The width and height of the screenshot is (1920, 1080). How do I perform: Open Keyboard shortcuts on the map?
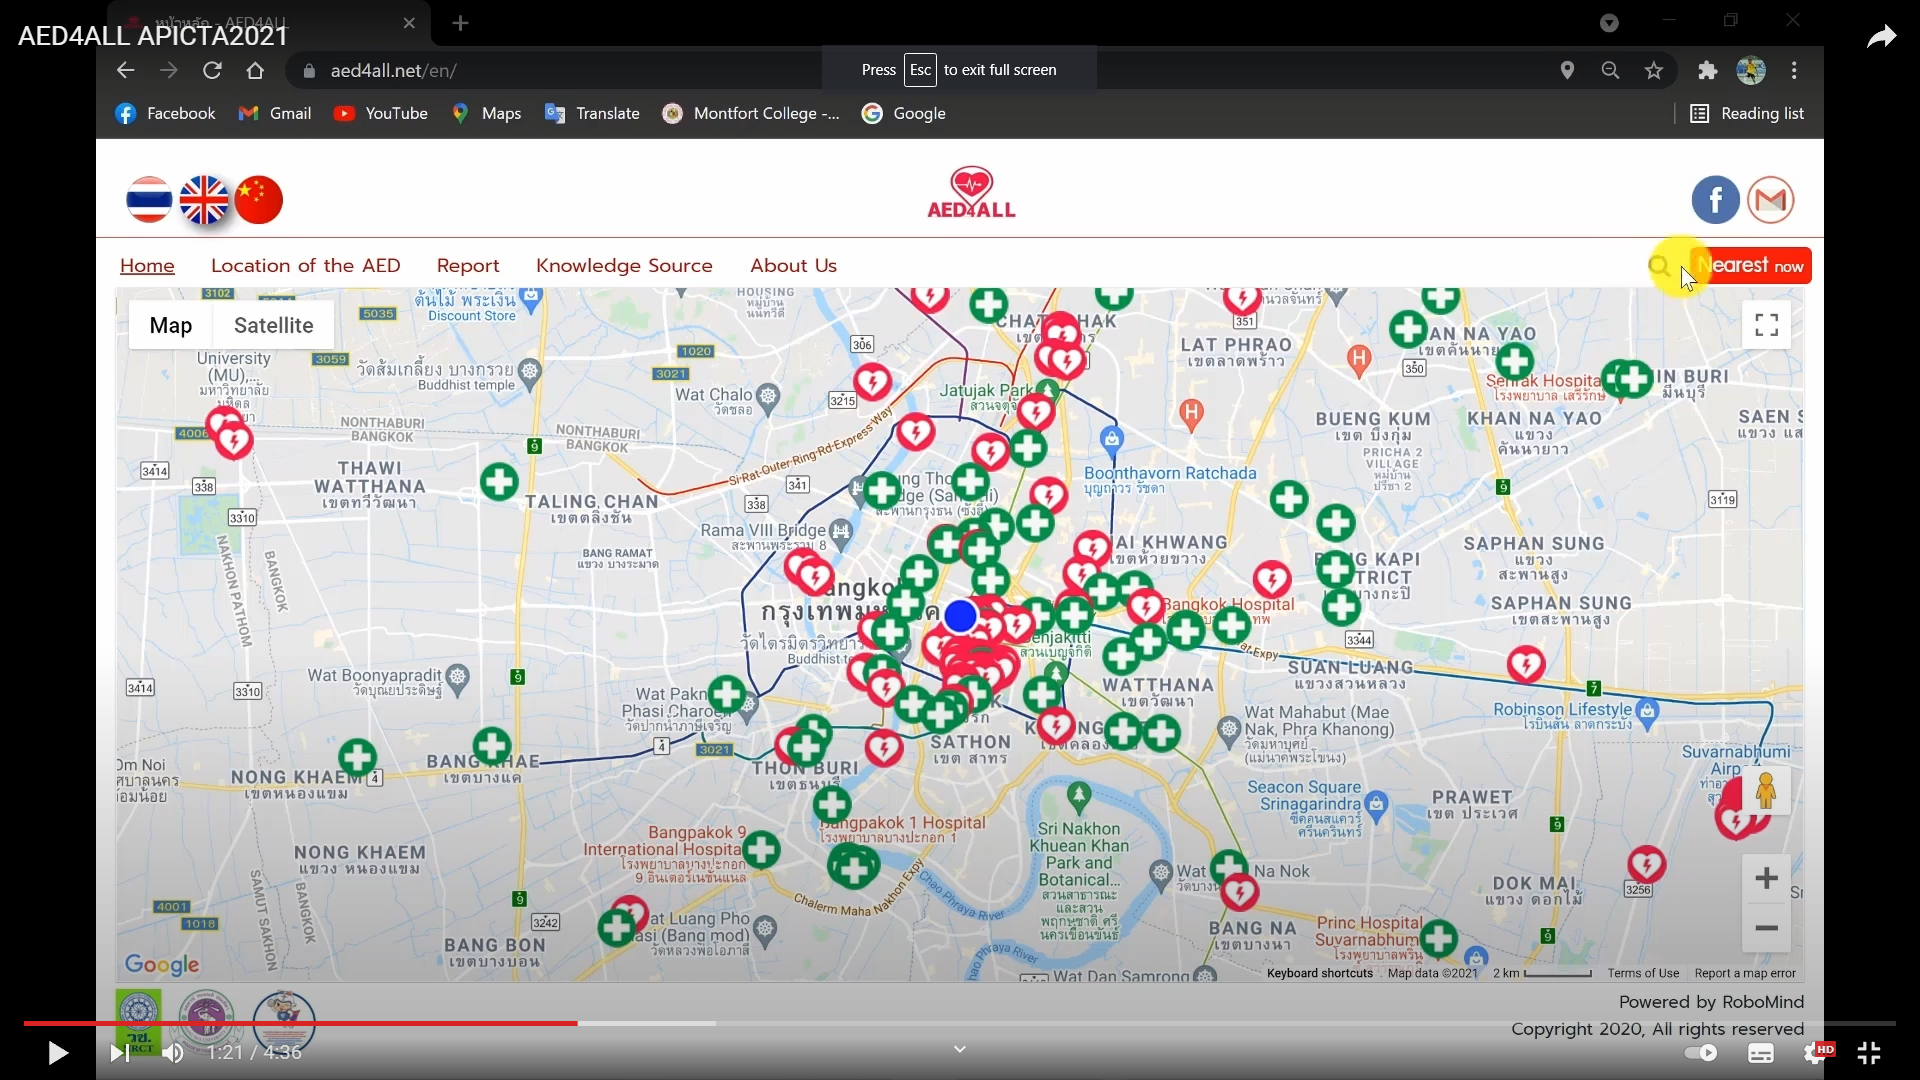[1320, 973]
